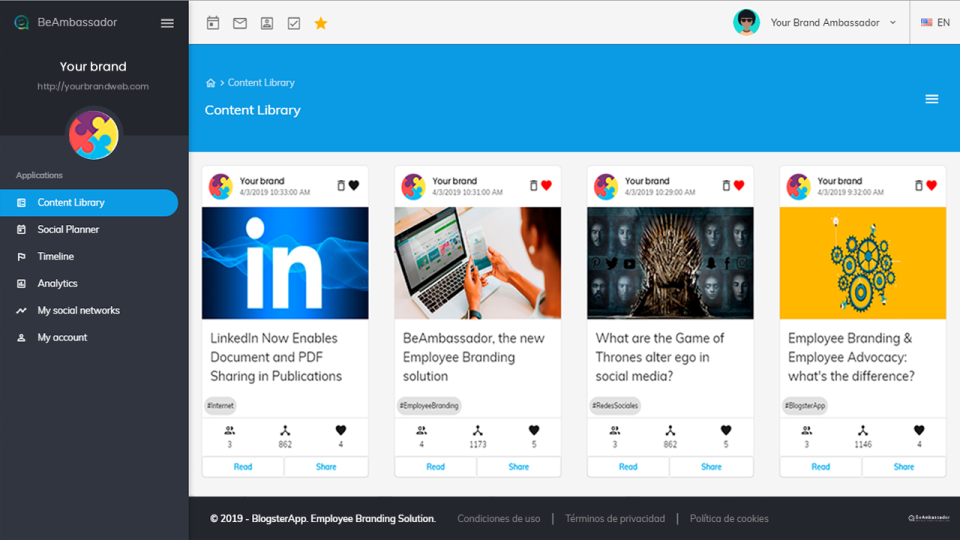Click the LinkedIn Now Enables Document title

point(276,357)
